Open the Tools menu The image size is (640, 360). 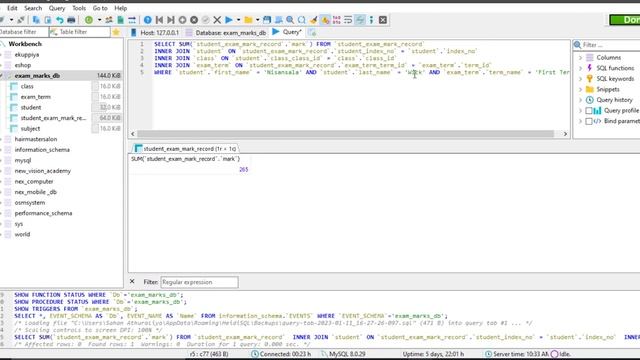coord(79,8)
